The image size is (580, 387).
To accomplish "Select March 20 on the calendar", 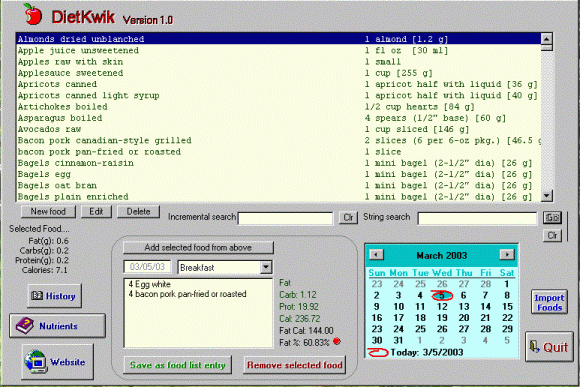I will click(463, 318).
